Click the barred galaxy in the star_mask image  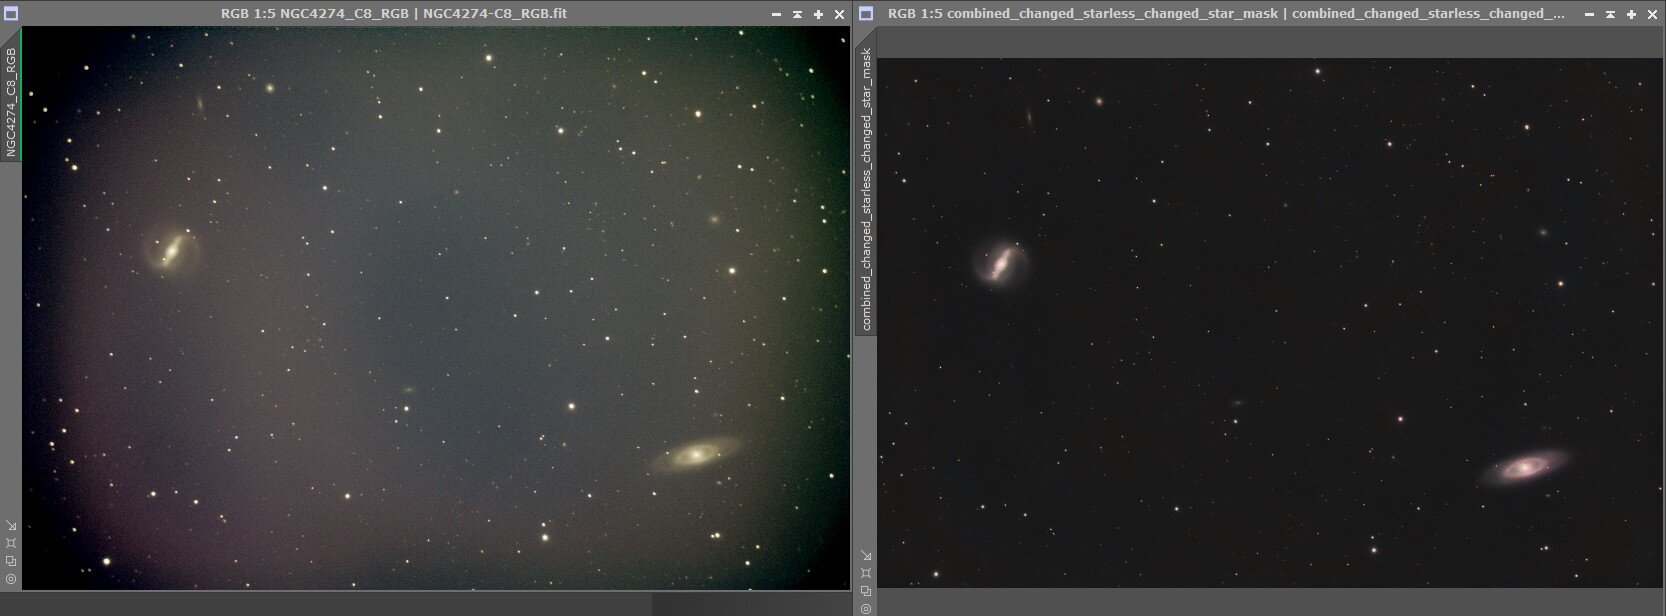[x=999, y=263]
